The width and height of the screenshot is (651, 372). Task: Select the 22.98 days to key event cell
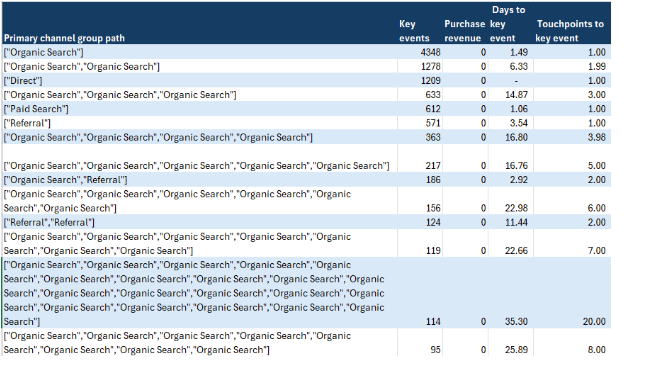(x=511, y=201)
